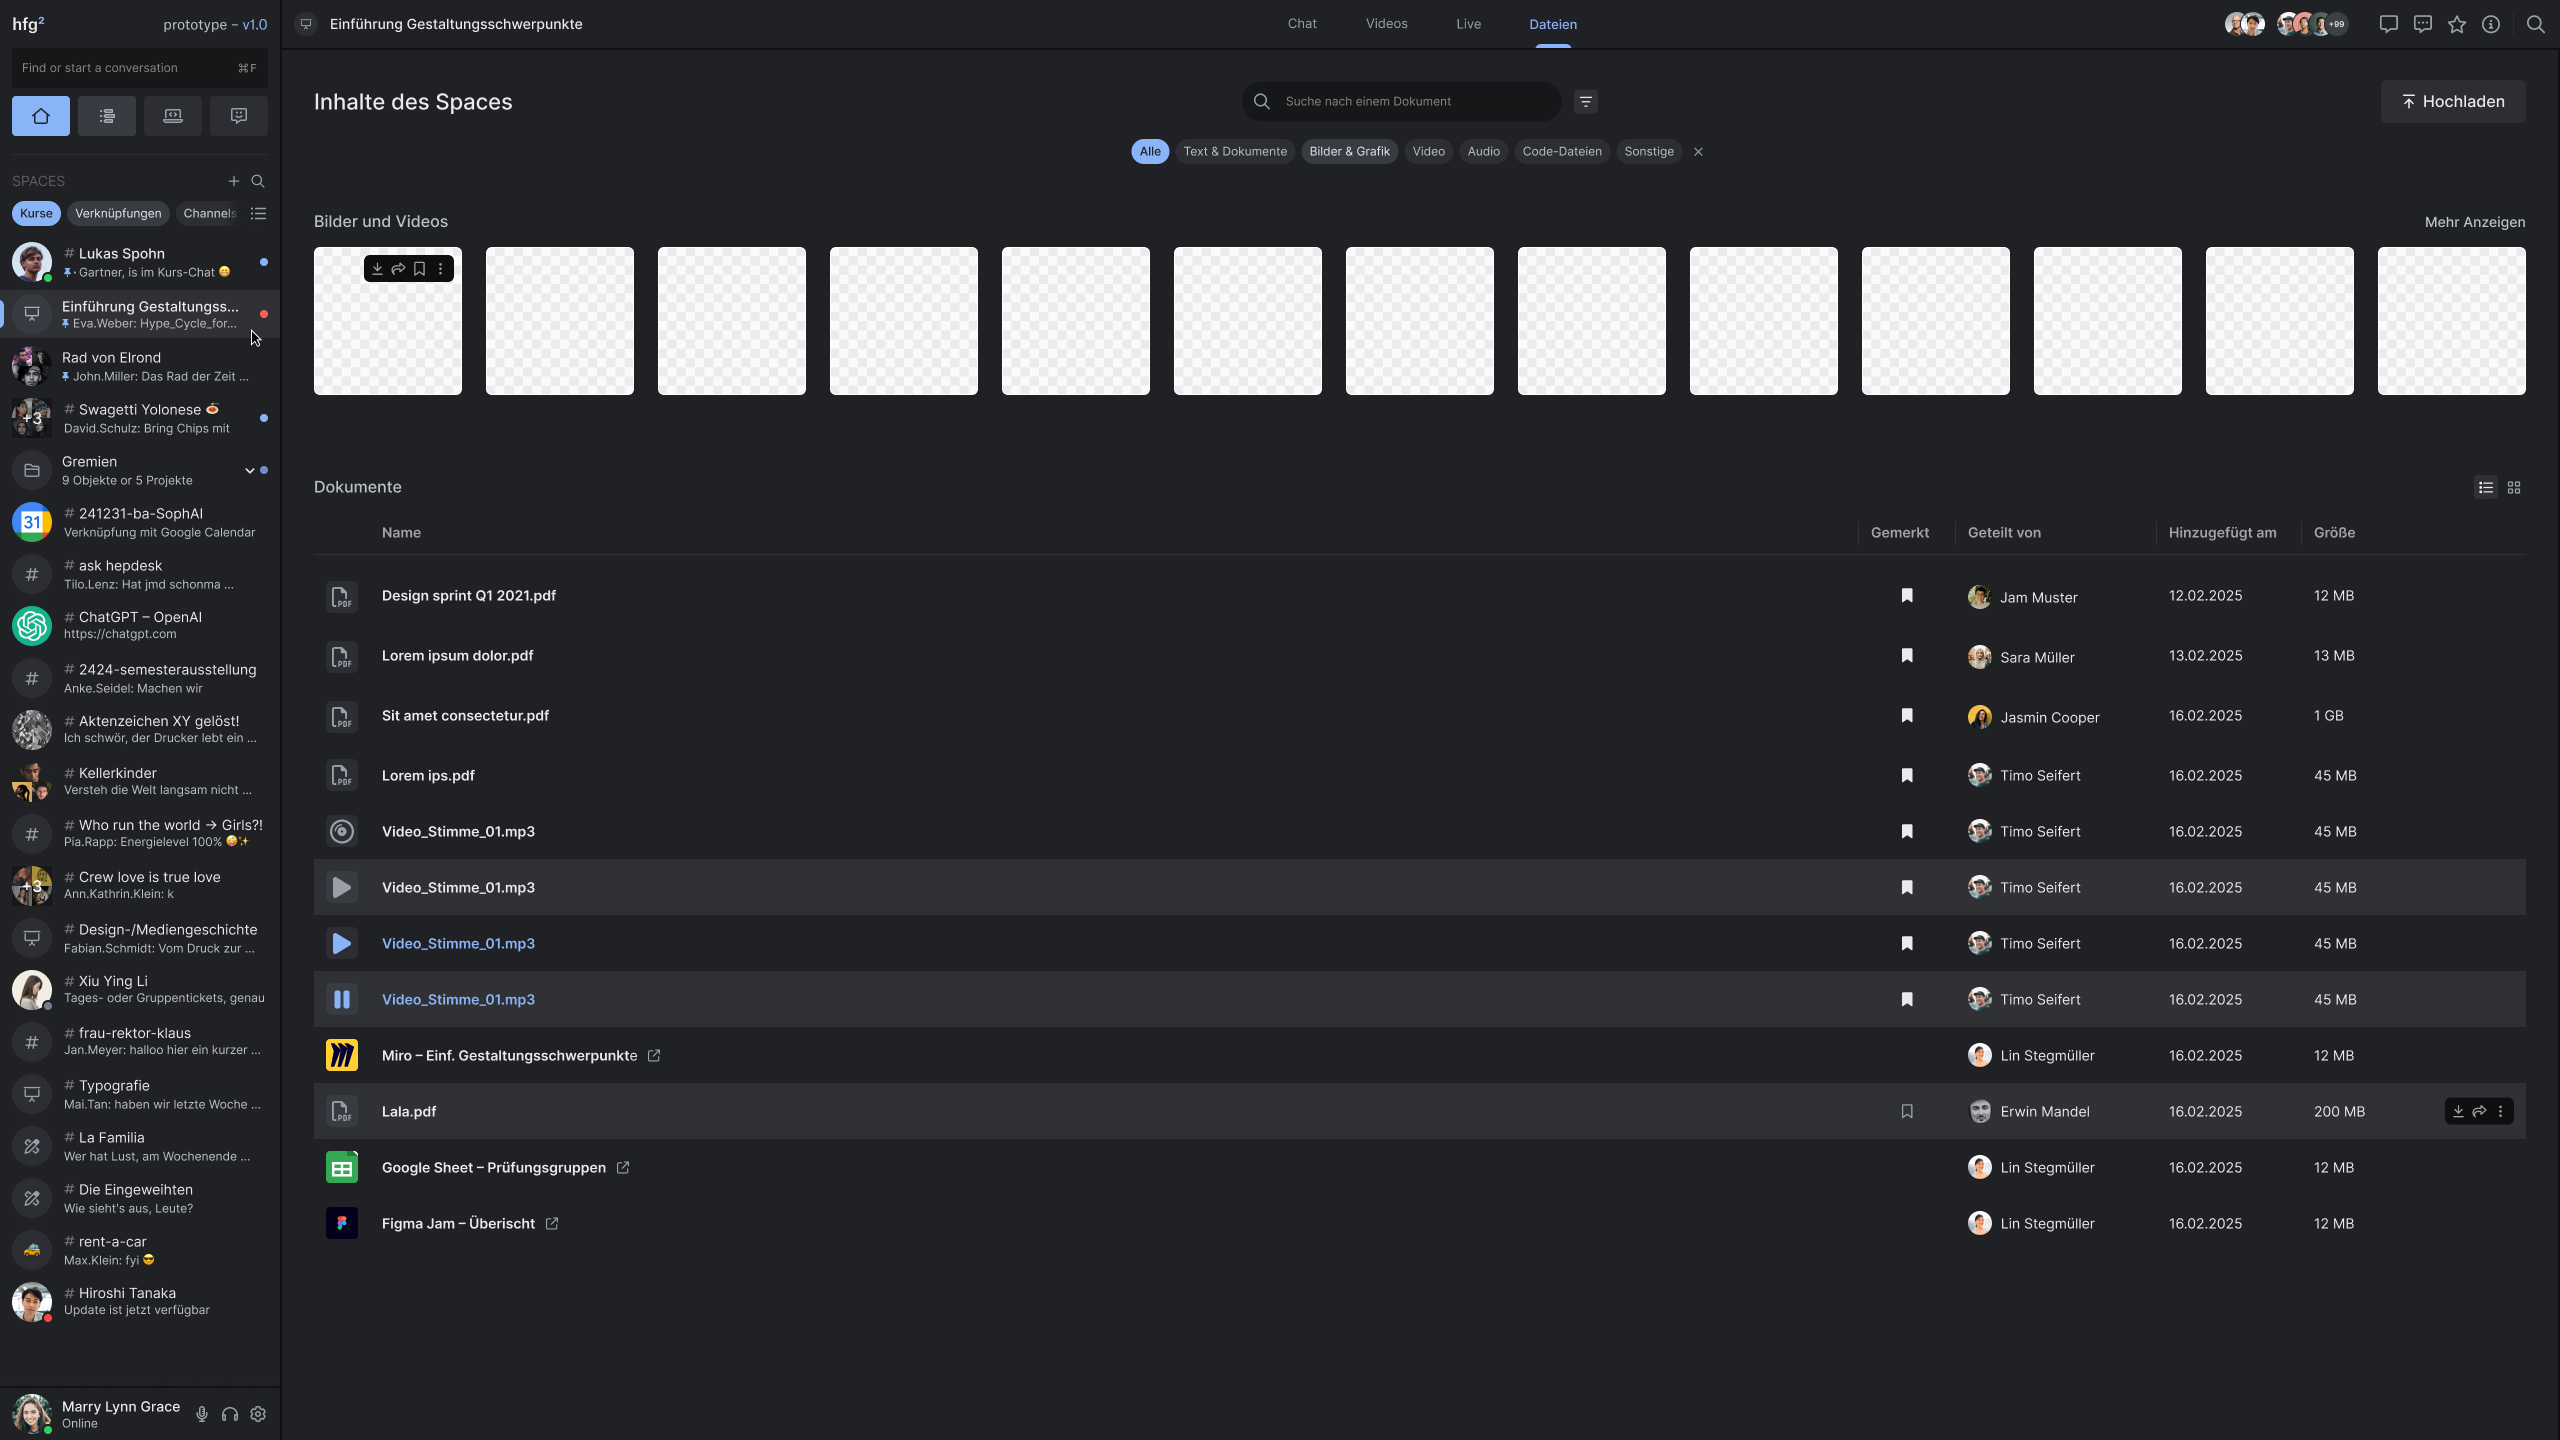Image resolution: width=2560 pixels, height=1440 pixels.
Task: Toggle the bookmark on the Lala.pdf row
Action: tap(1907, 1111)
